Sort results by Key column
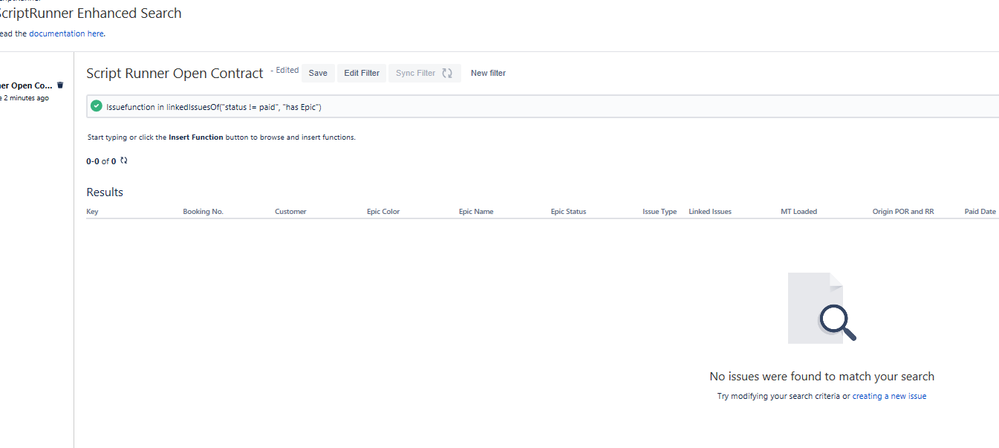The width and height of the screenshot is (999, 448). pyautogui.click(x=92, y=212)
